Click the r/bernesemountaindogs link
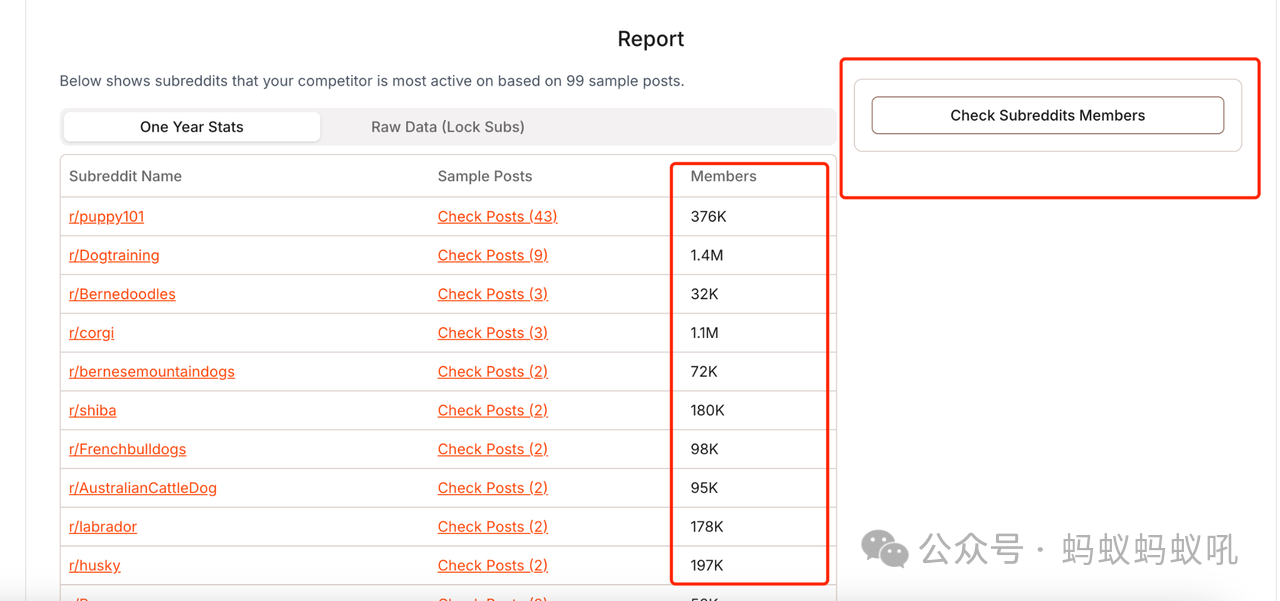 click(x=152, y=372)
